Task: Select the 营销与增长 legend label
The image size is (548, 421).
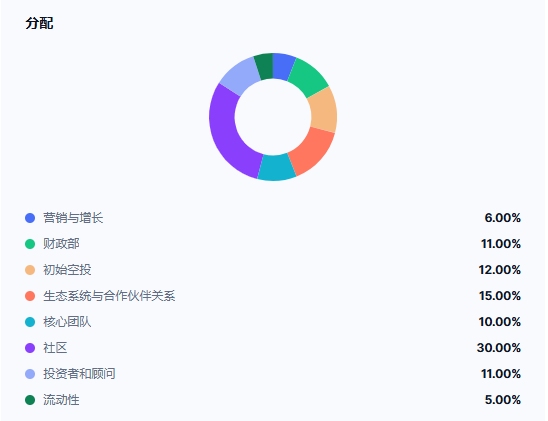Action: click(x=73, y=218)
